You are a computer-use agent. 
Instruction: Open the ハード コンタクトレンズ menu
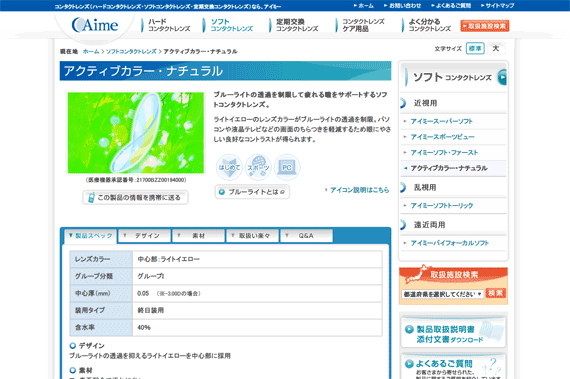click(x=166, y=25)
